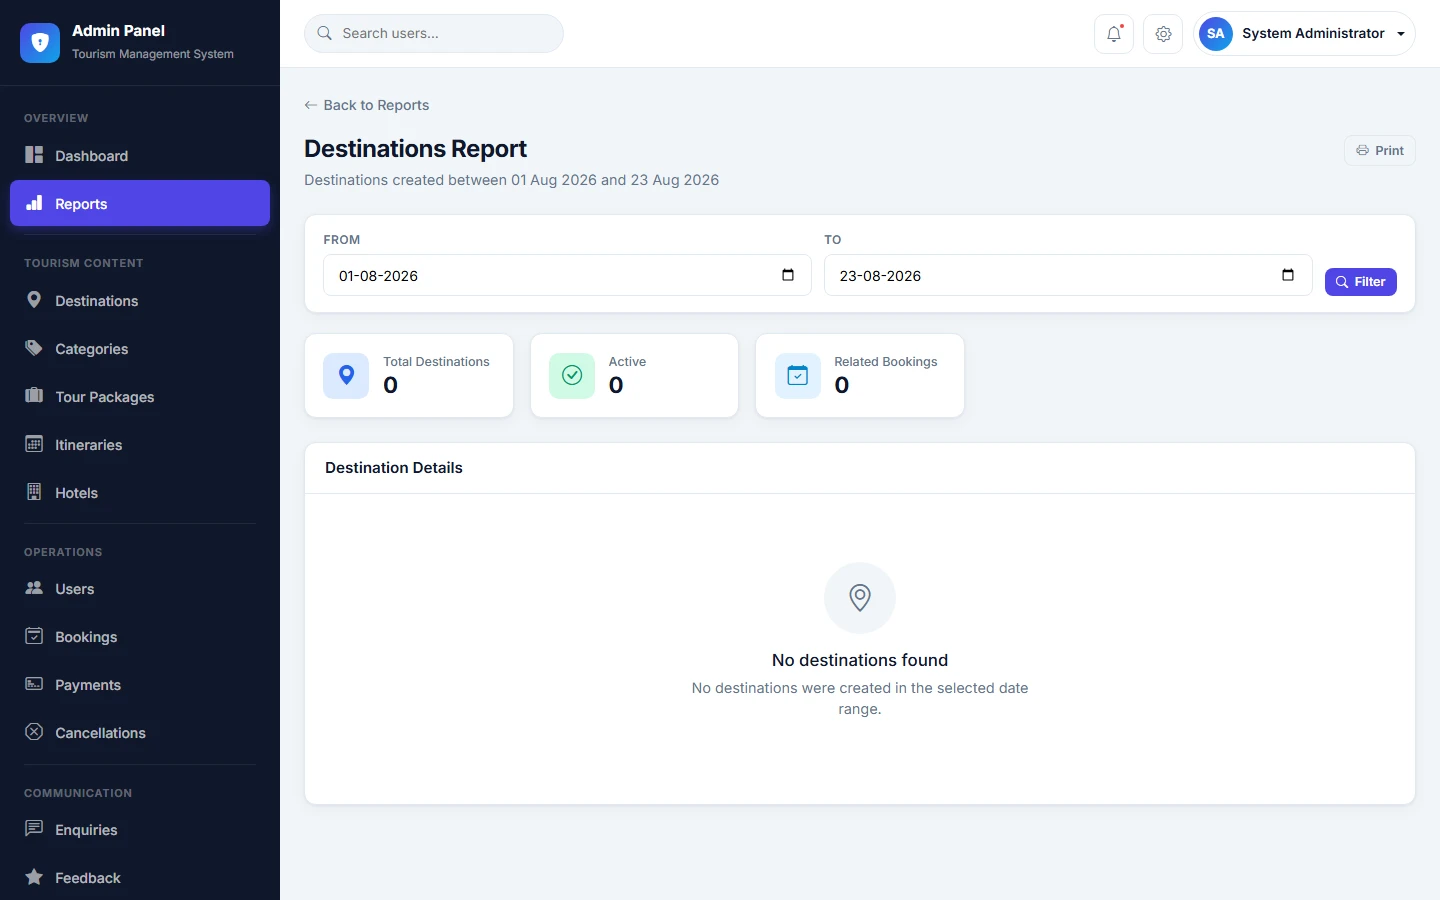This screenshot has height=900, width=1440.
Task: Click the Hotels building icon
Action: (34, 492)
